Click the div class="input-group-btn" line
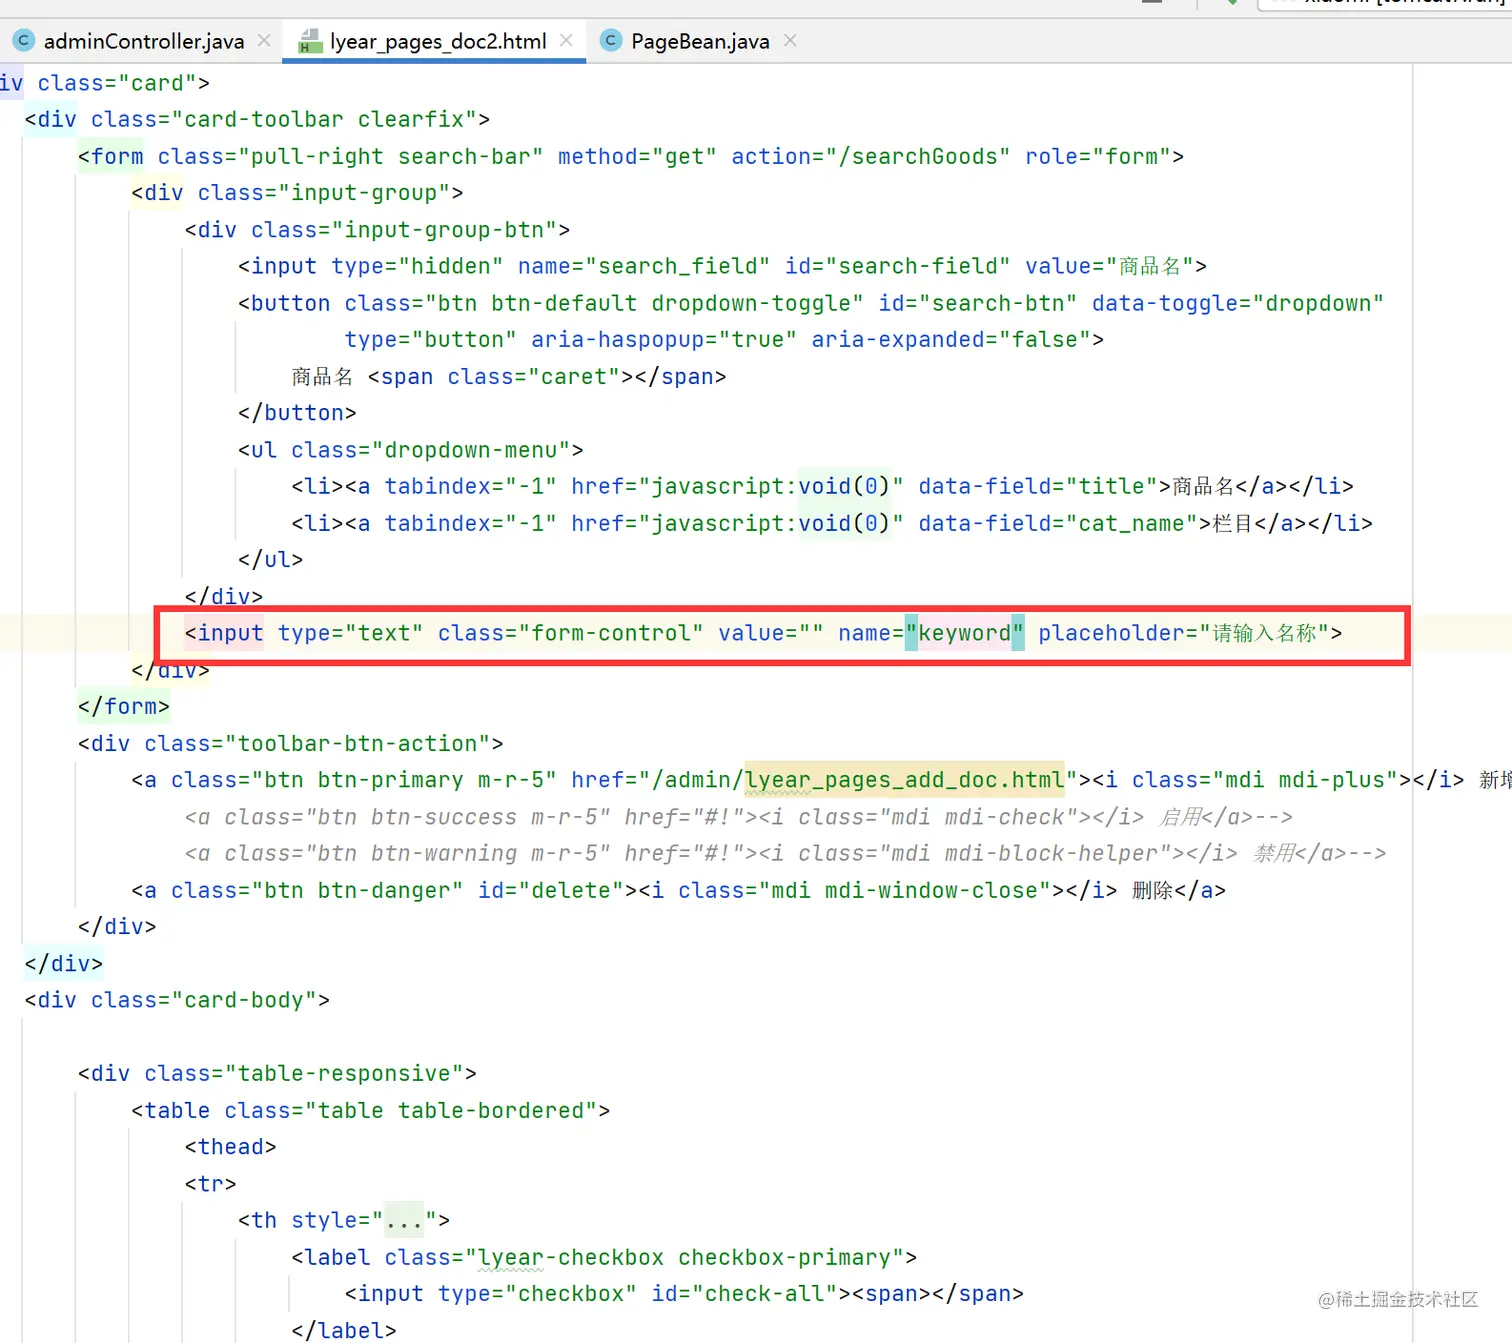This screenshot has width=1512, height=1343. (x=378, y=230)
